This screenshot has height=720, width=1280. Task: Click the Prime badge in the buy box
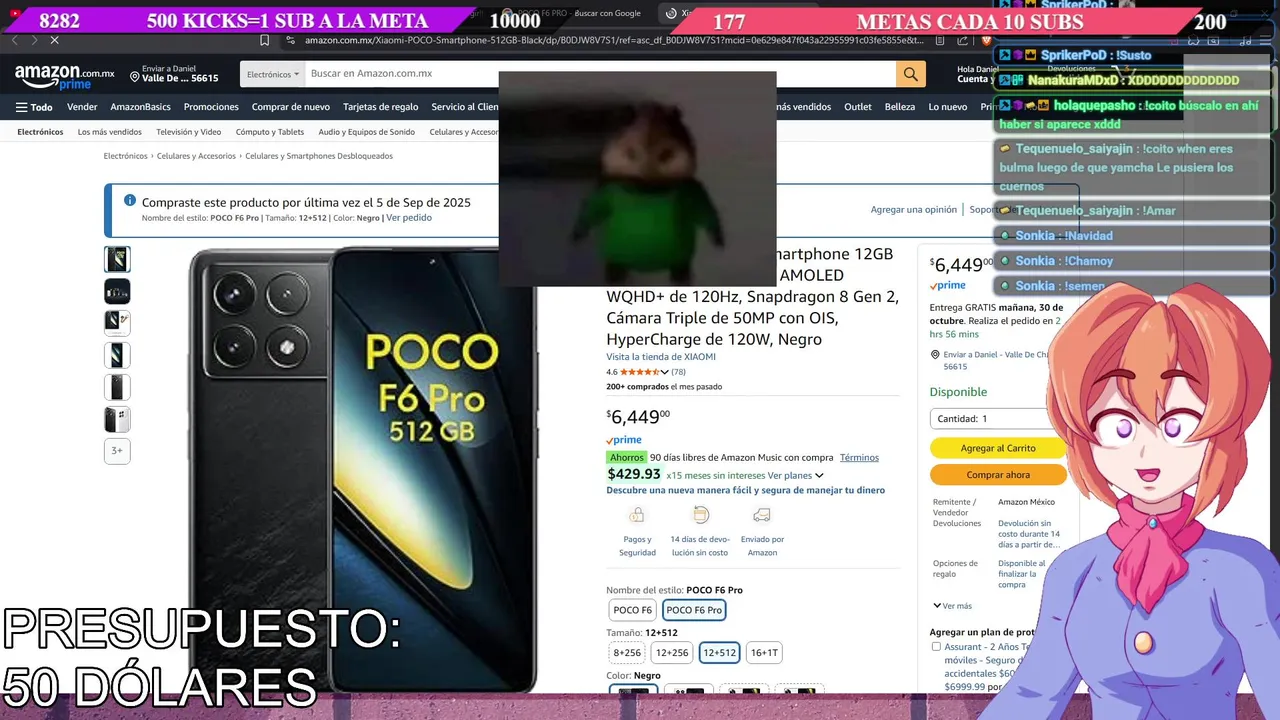[948, 286]
